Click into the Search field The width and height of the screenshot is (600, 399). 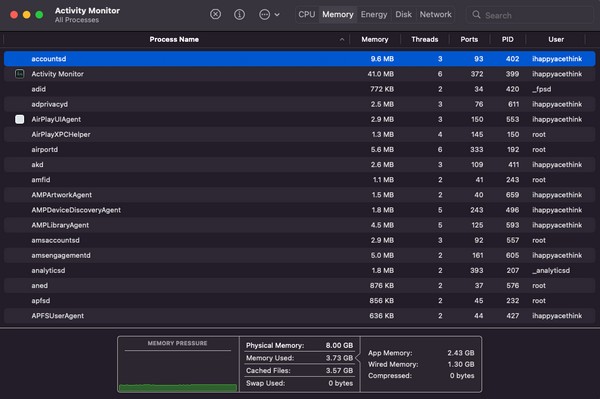point(530,15)
